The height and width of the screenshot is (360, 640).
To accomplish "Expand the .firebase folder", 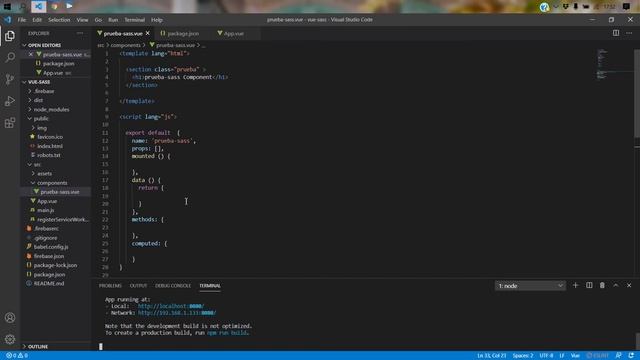I will 44,91.
